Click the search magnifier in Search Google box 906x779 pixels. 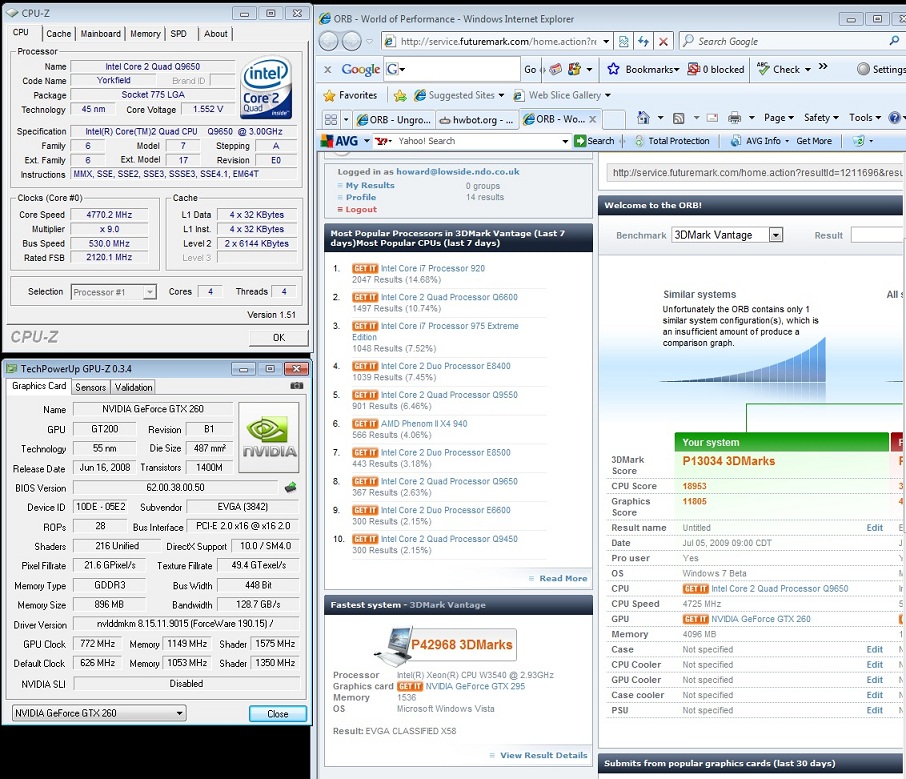click(x=894, y=41)
